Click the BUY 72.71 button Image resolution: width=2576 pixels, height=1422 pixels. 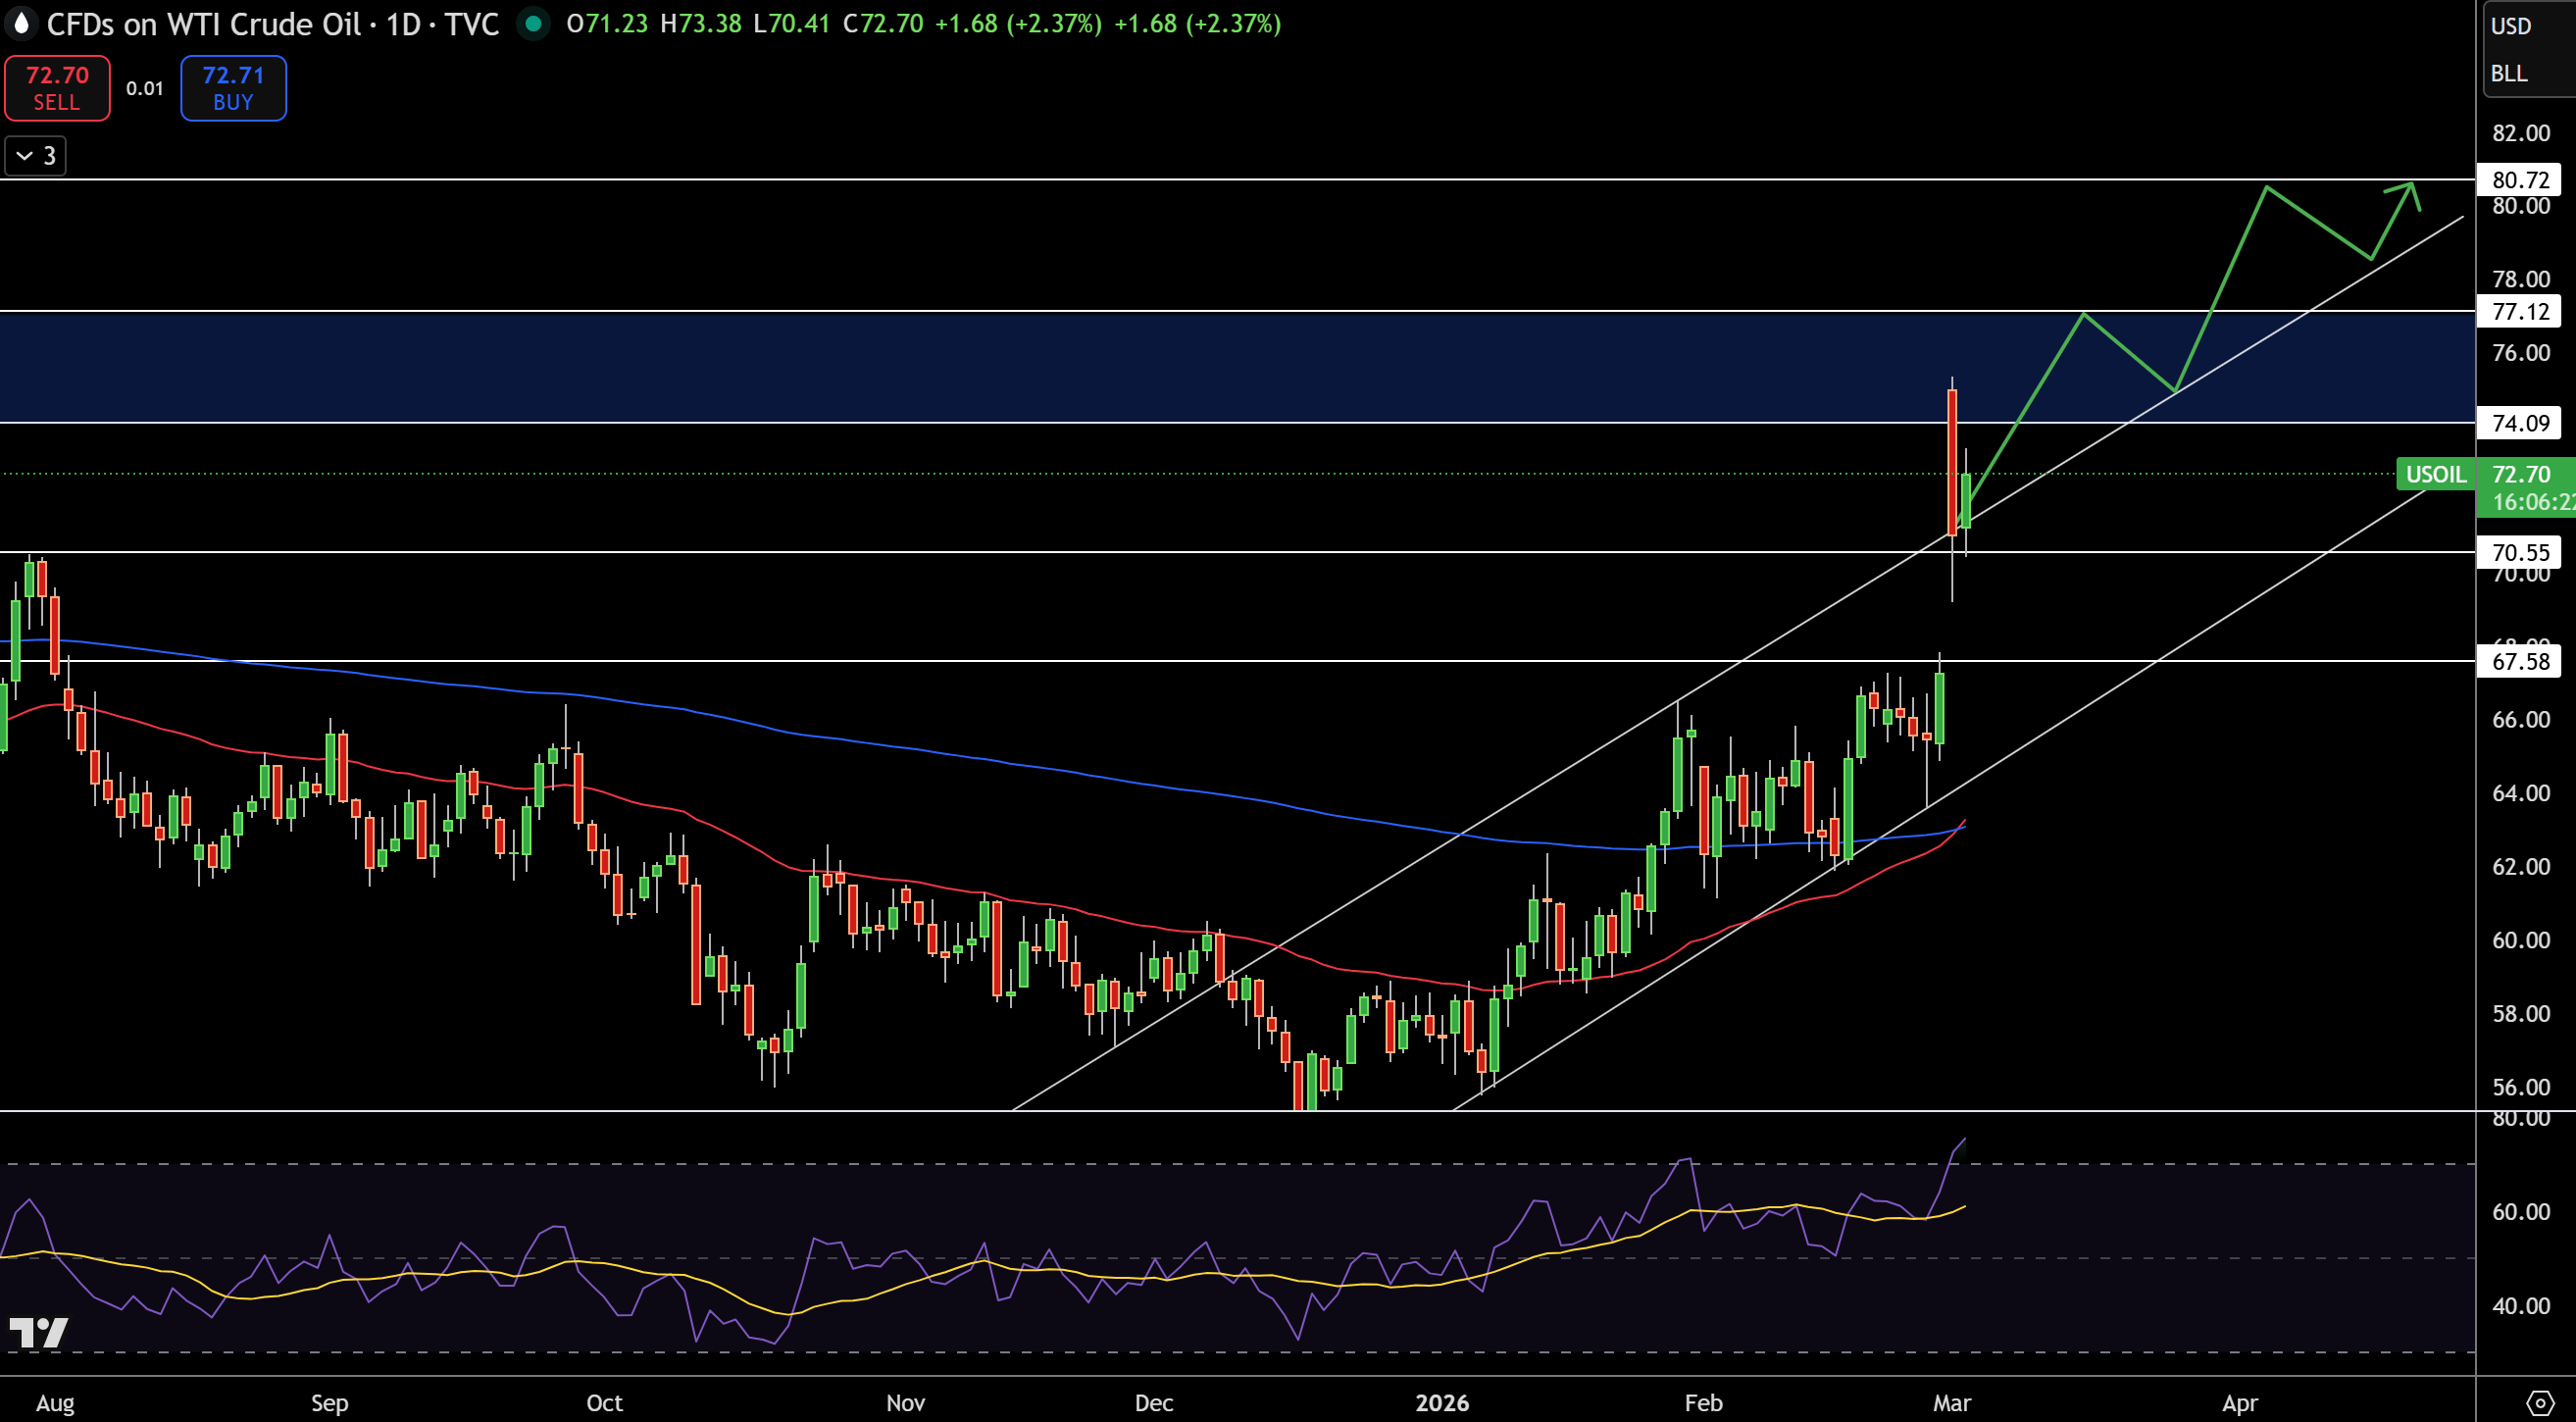233,88
